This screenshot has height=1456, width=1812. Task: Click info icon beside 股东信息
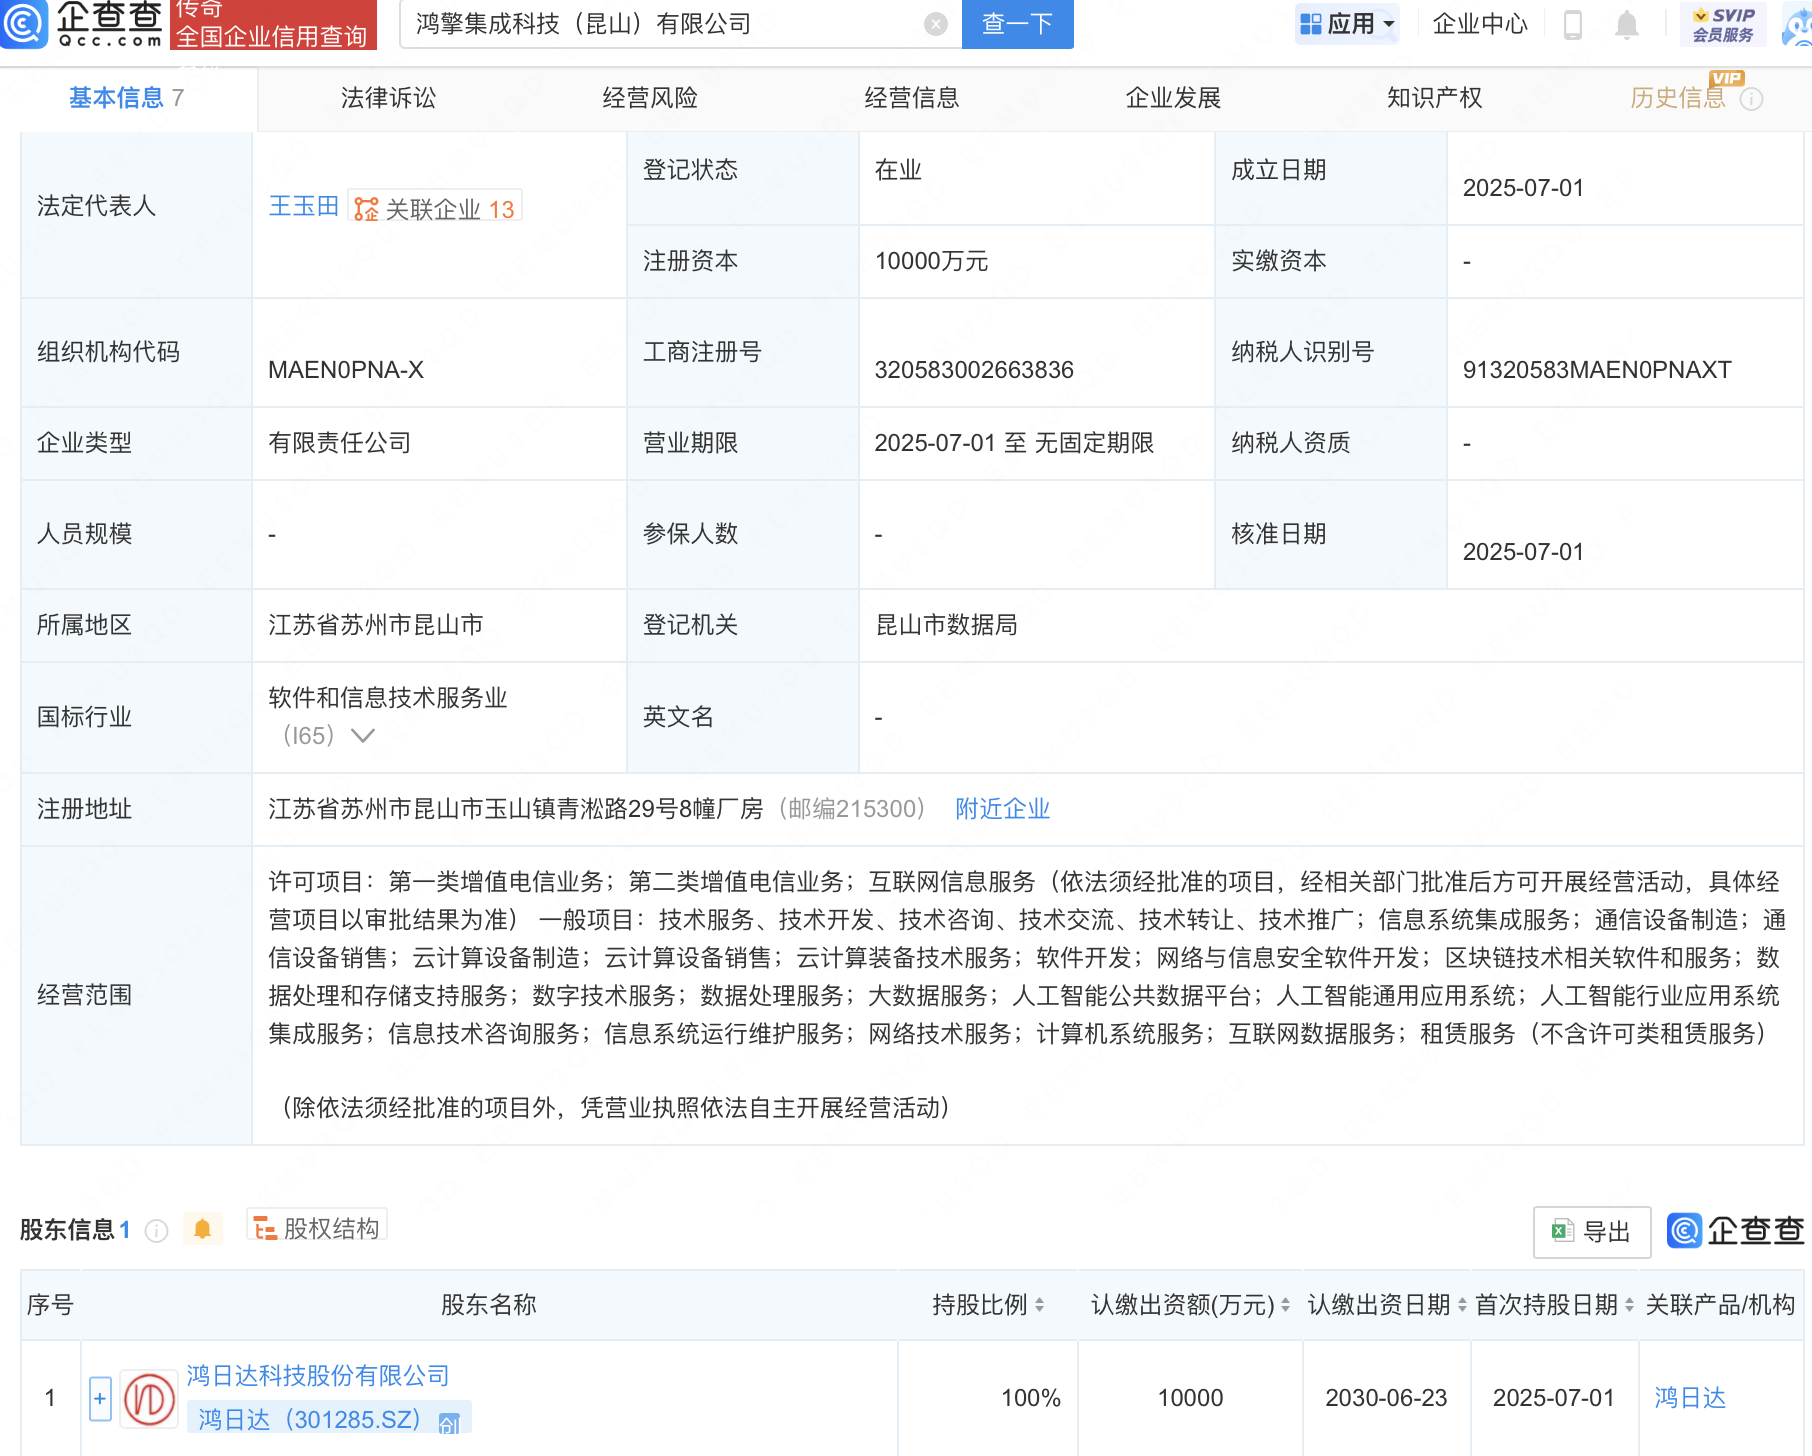[156, 1230]
